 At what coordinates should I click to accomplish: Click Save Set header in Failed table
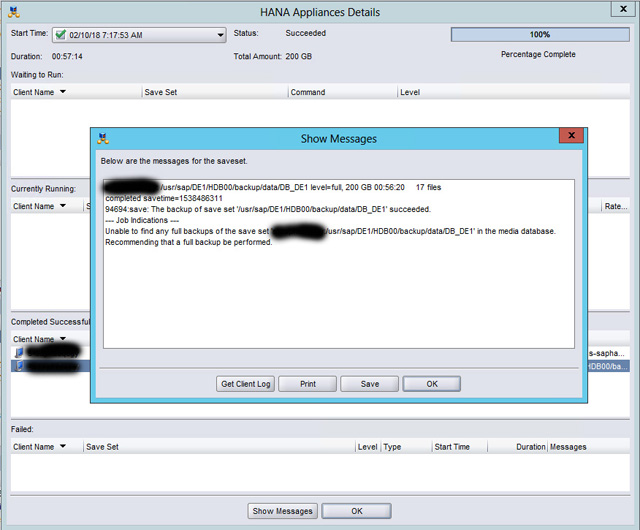tap(102, 447)
